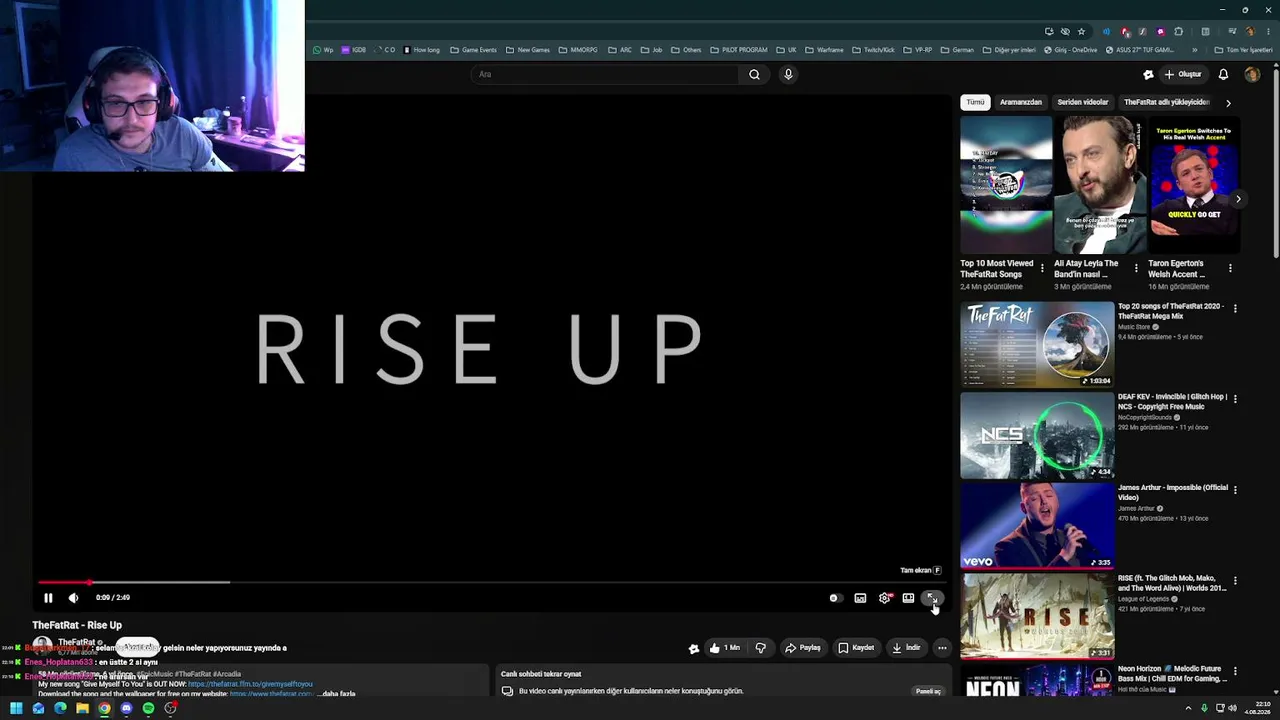The image size is (1280, 720).
Task: Open the Taron Egerton Welsh Accent short
Action: pos(1194,186)
